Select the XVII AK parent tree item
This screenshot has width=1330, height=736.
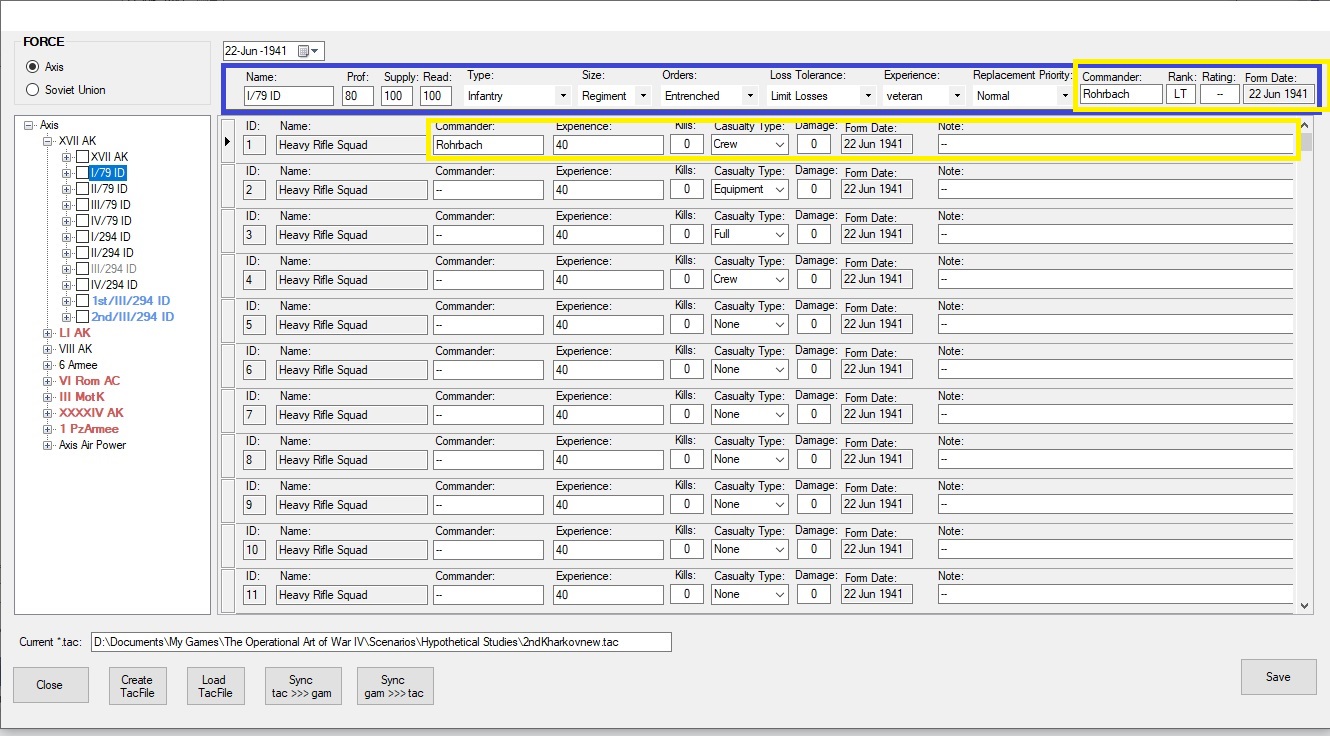click(77, 141)
